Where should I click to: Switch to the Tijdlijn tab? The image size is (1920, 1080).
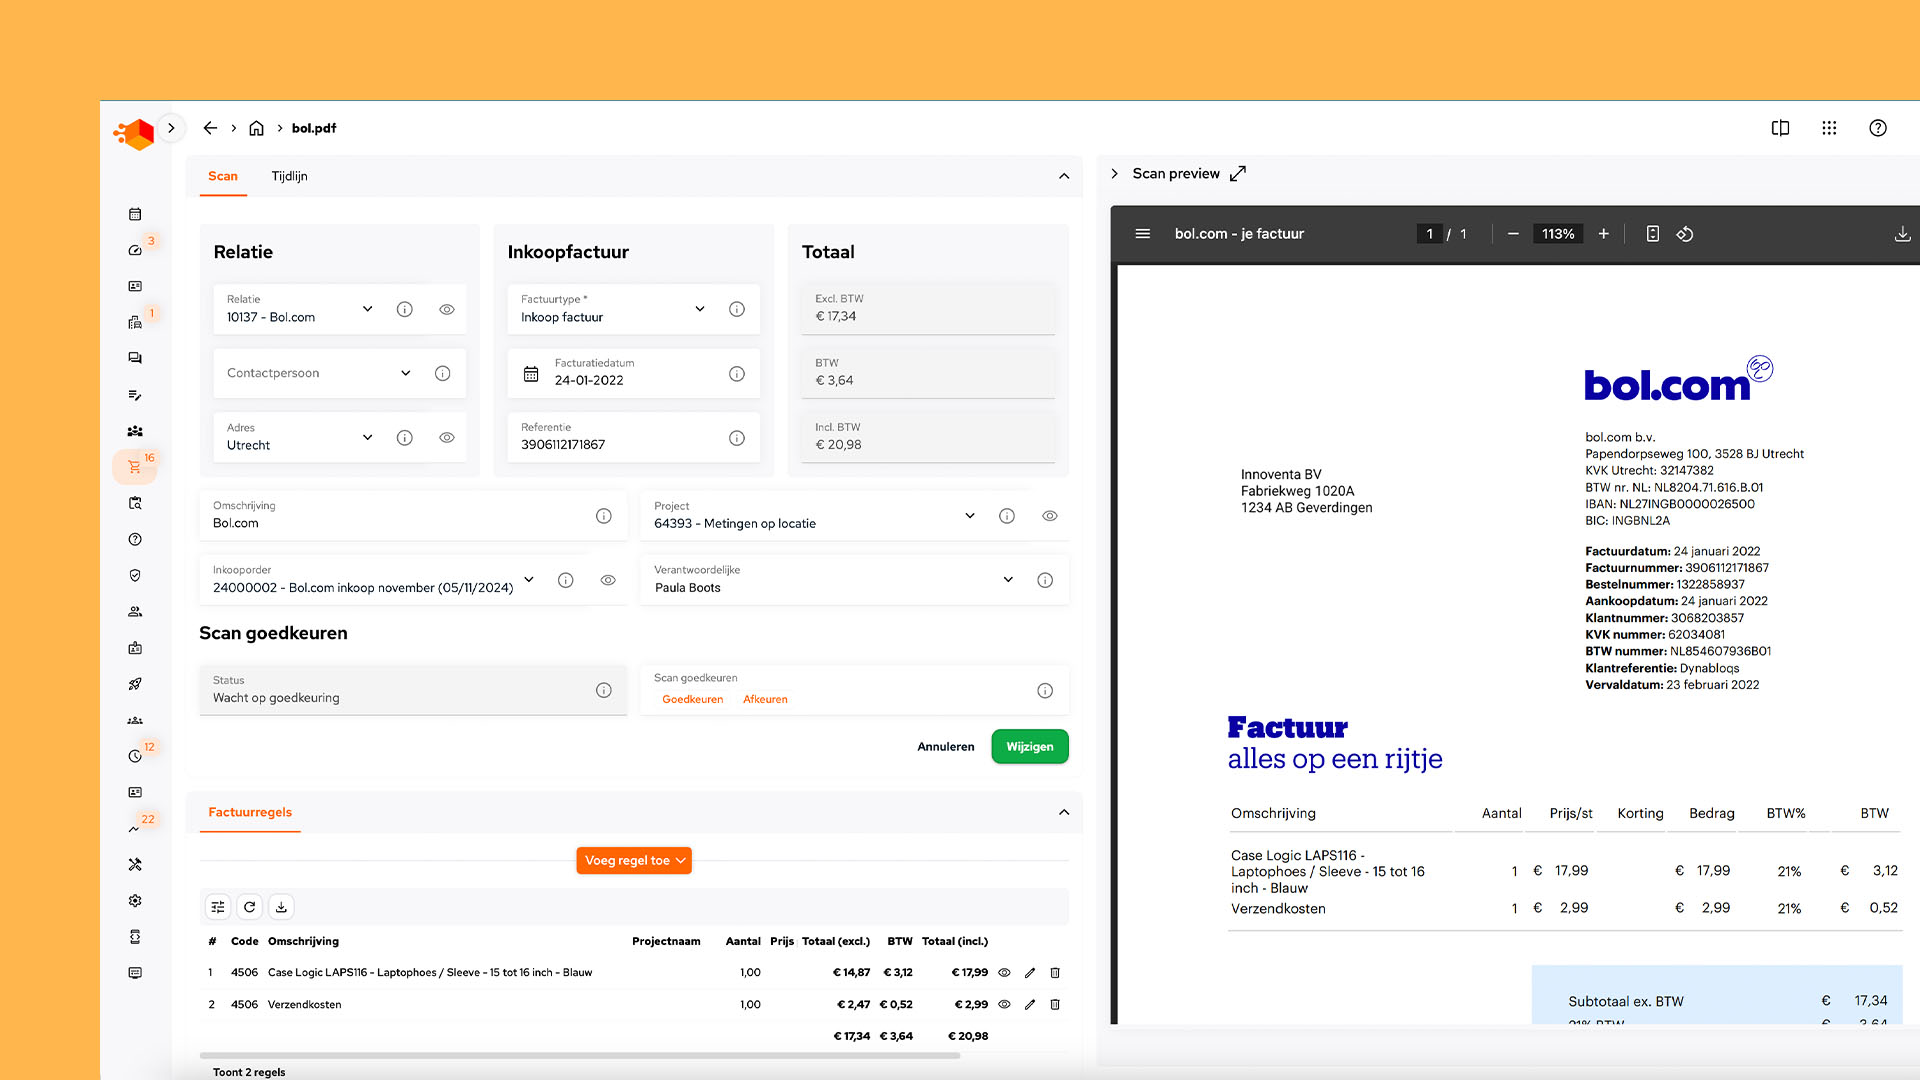tap(289, 176)
